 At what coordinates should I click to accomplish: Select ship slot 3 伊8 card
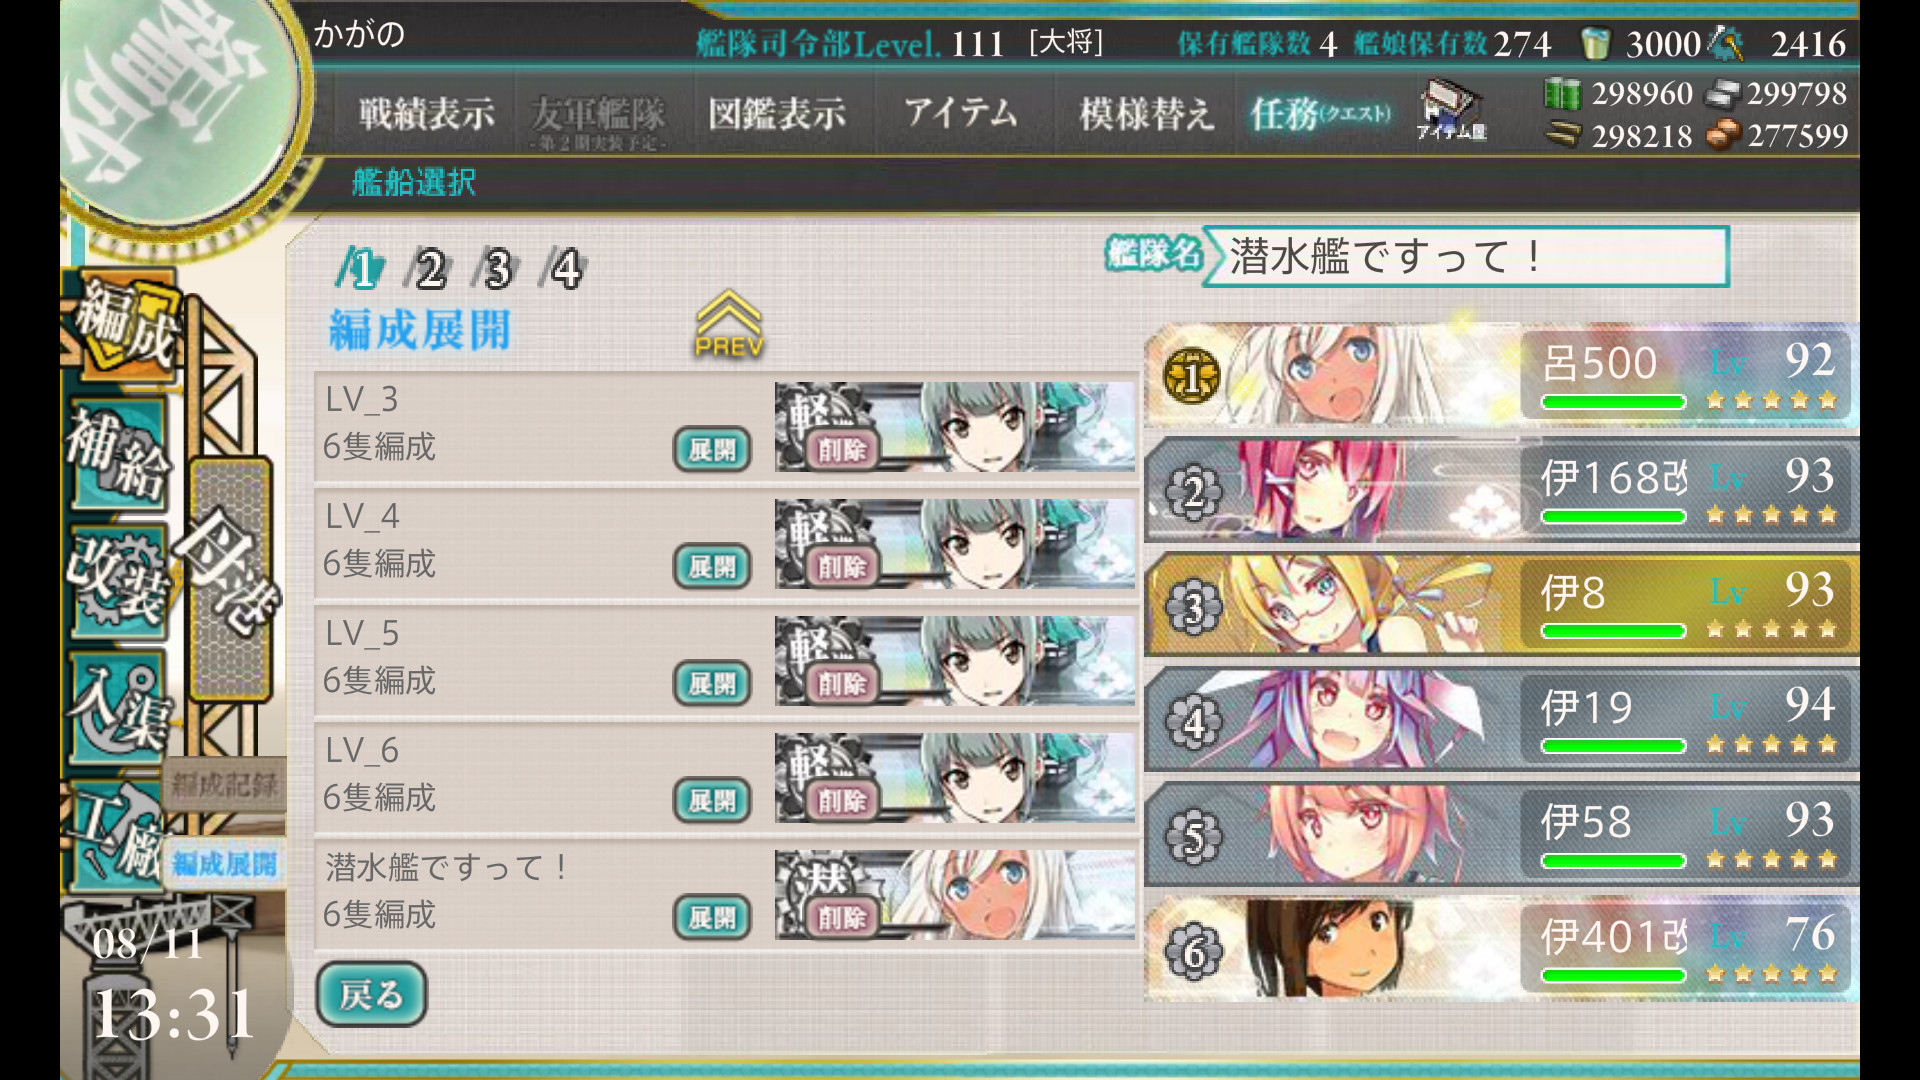pyautogui.click(x=1501, y=604)
